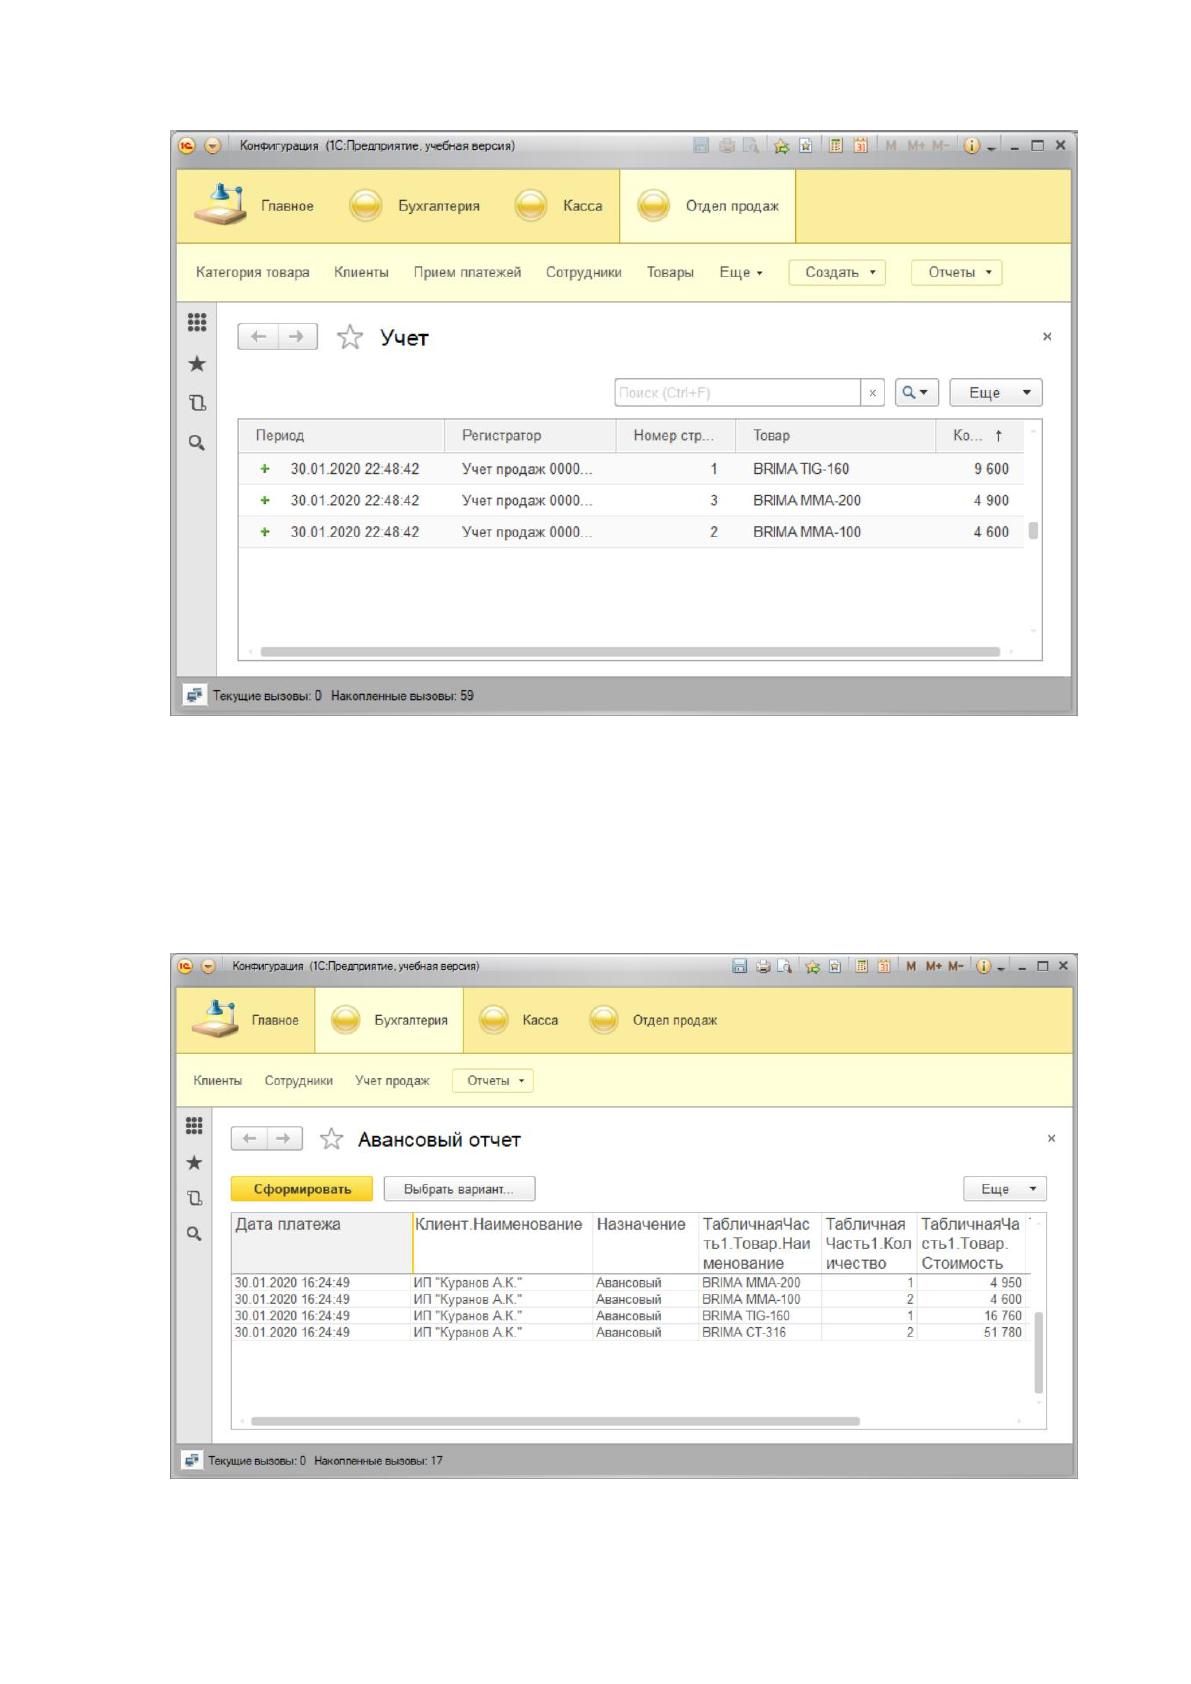Click sidebar search magnifier in Учет window
Viewport: 1191px width, 1684px height.
[x=197, y=442]
